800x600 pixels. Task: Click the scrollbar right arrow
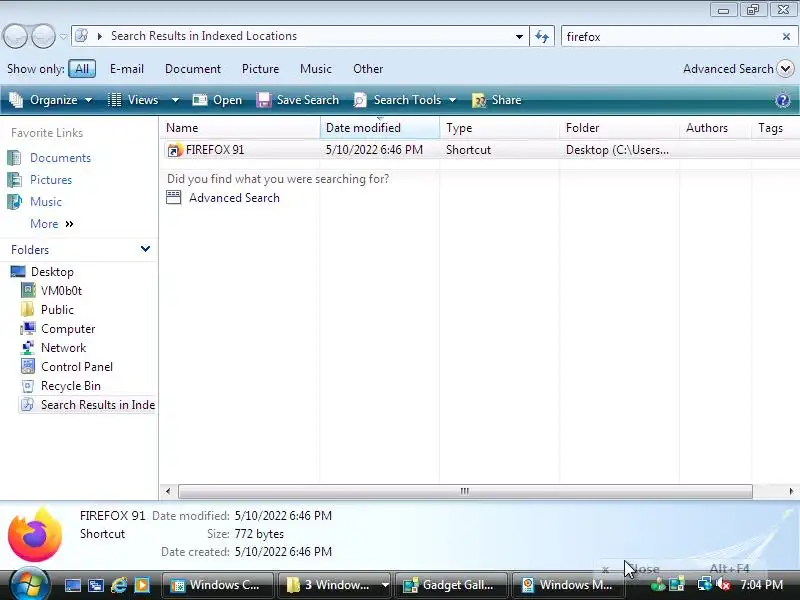tap(791, 491)
